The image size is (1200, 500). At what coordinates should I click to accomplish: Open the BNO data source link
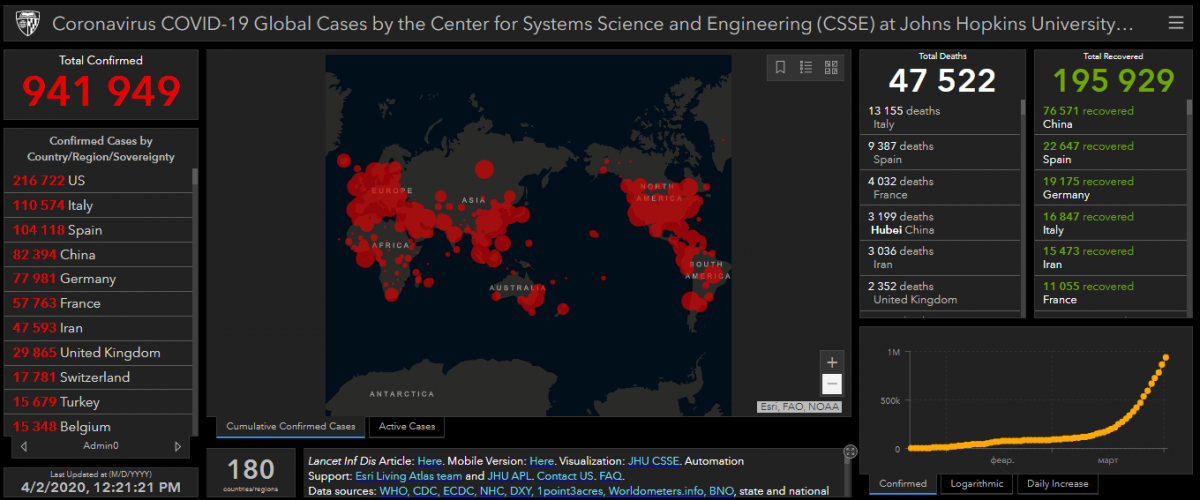722,491
